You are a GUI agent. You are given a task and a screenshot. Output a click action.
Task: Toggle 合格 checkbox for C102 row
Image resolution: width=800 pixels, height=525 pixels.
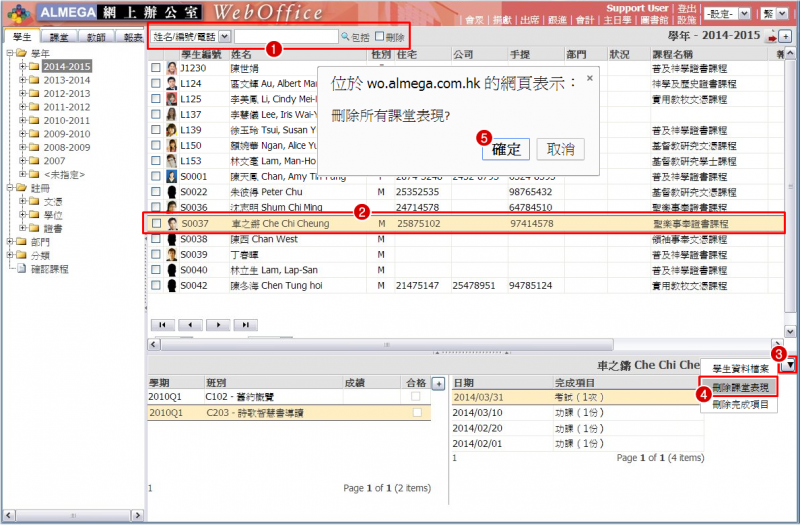pos(416,396)
